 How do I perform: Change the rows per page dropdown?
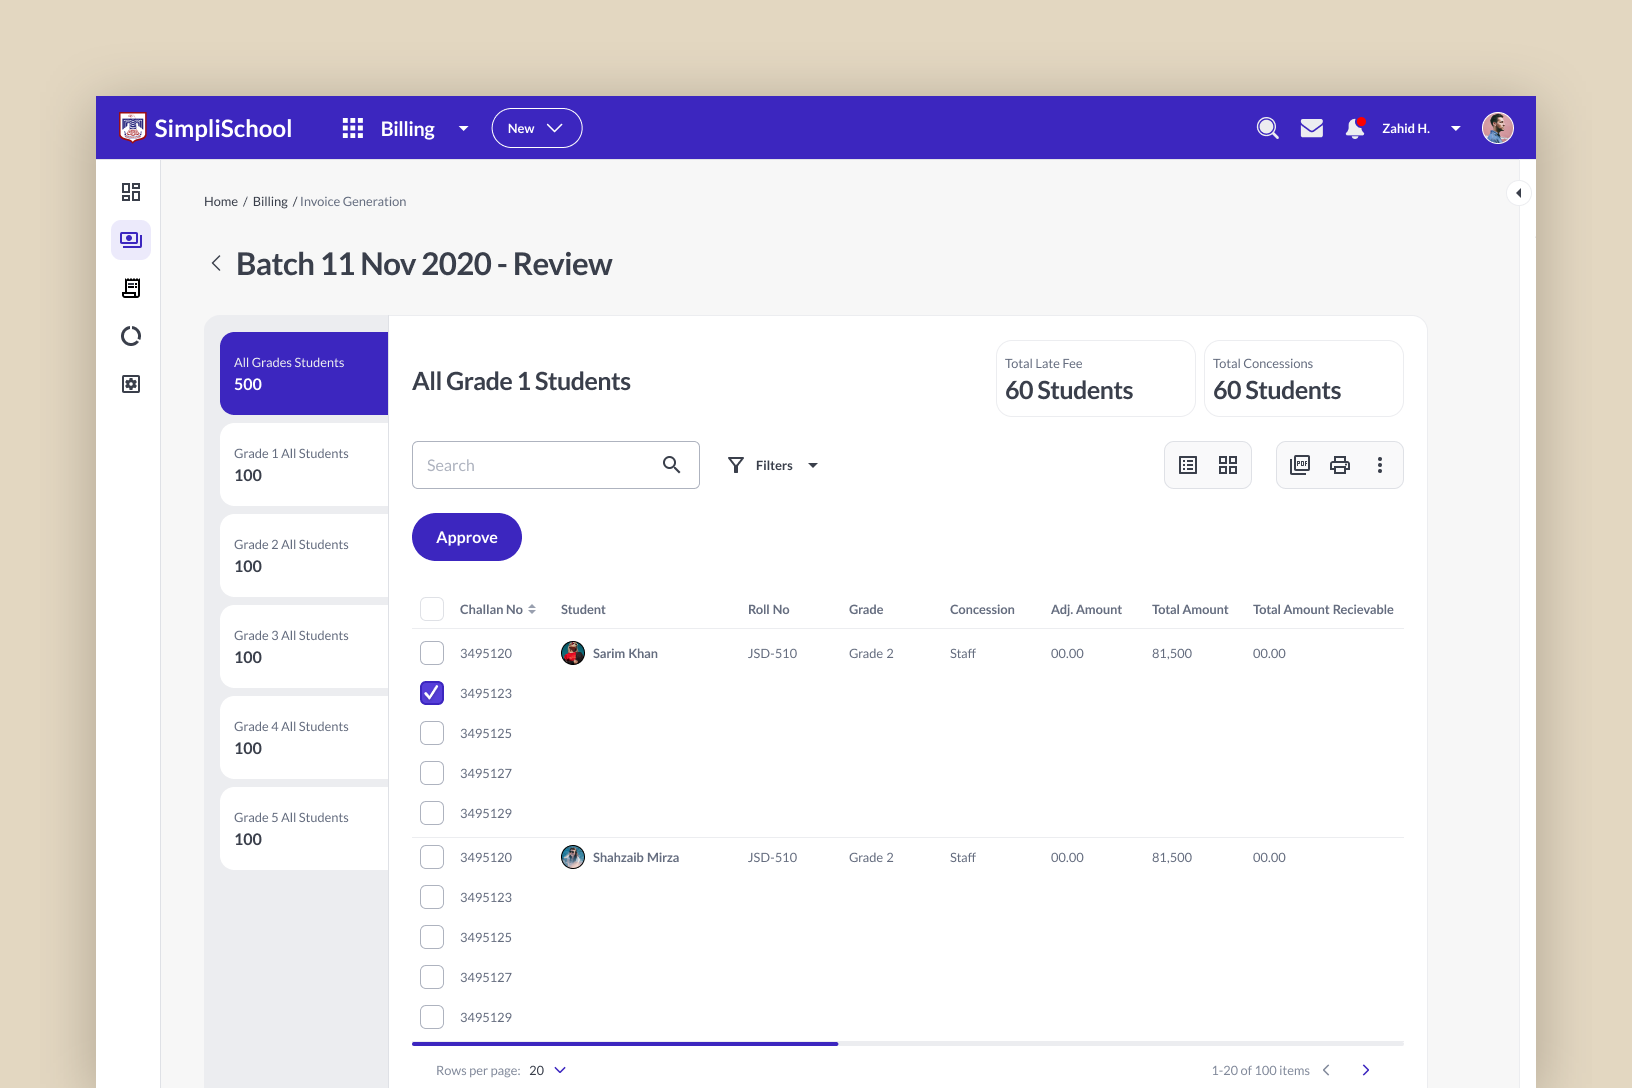pos(548,1070)
